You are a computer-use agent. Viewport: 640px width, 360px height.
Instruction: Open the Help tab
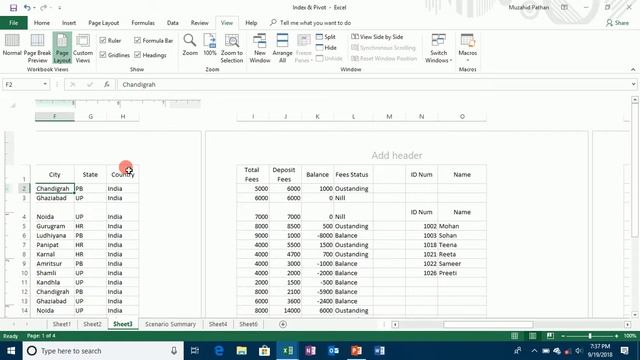coord(251,23)
